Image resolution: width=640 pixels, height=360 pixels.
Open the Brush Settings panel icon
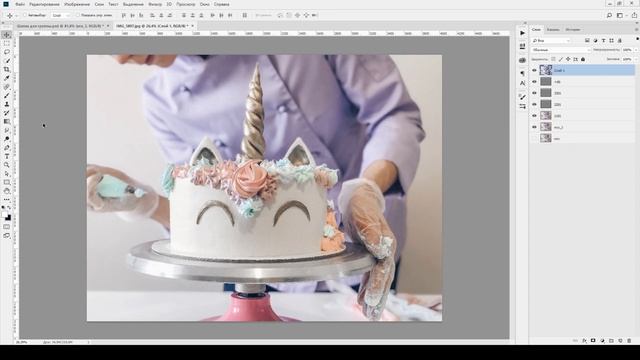click(x=522, y=97)
